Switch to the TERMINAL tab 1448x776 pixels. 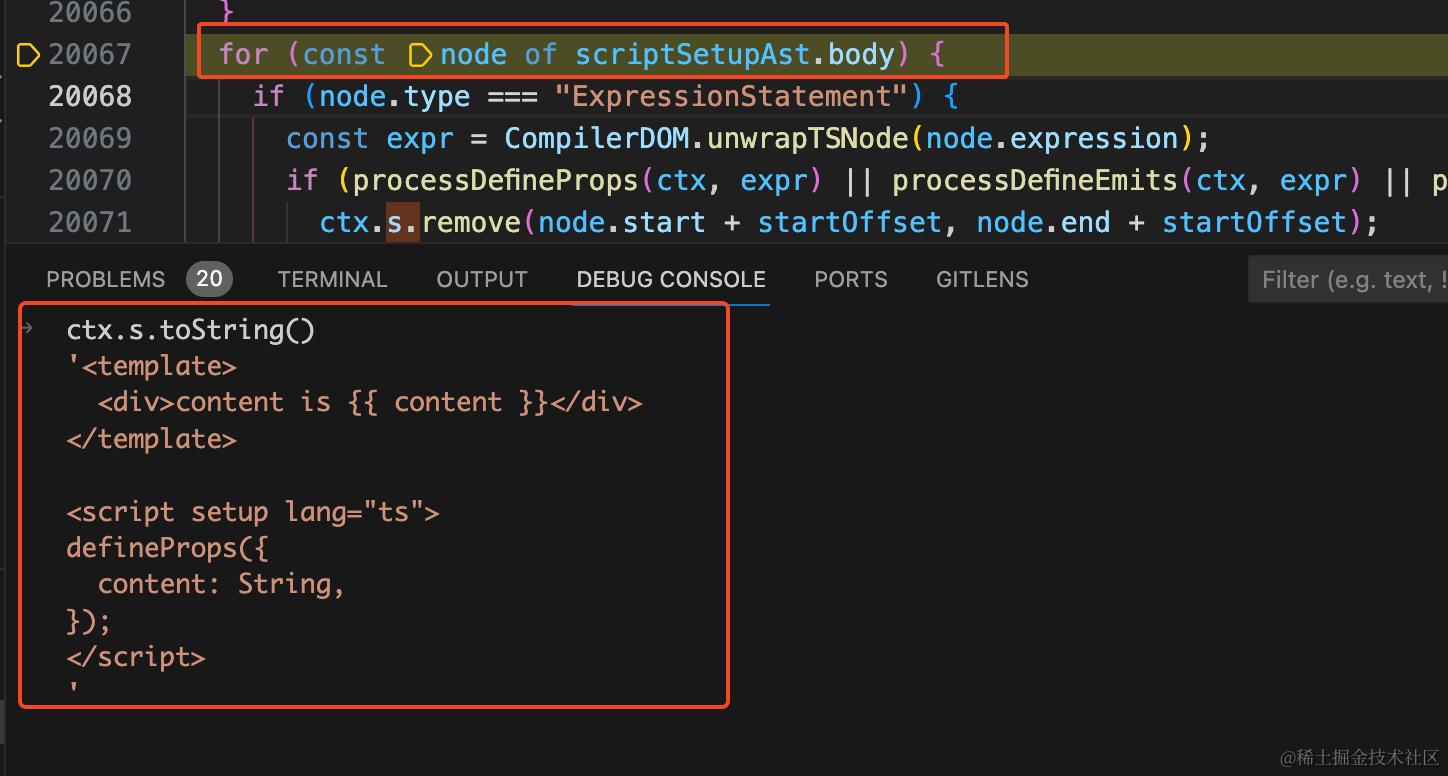[332, 279]
